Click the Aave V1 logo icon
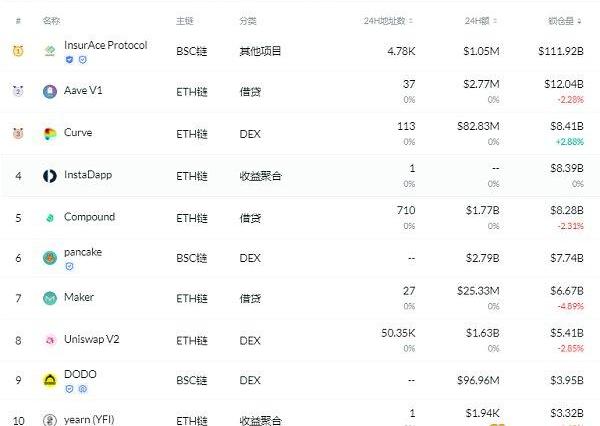 click(x=50, y=91)
